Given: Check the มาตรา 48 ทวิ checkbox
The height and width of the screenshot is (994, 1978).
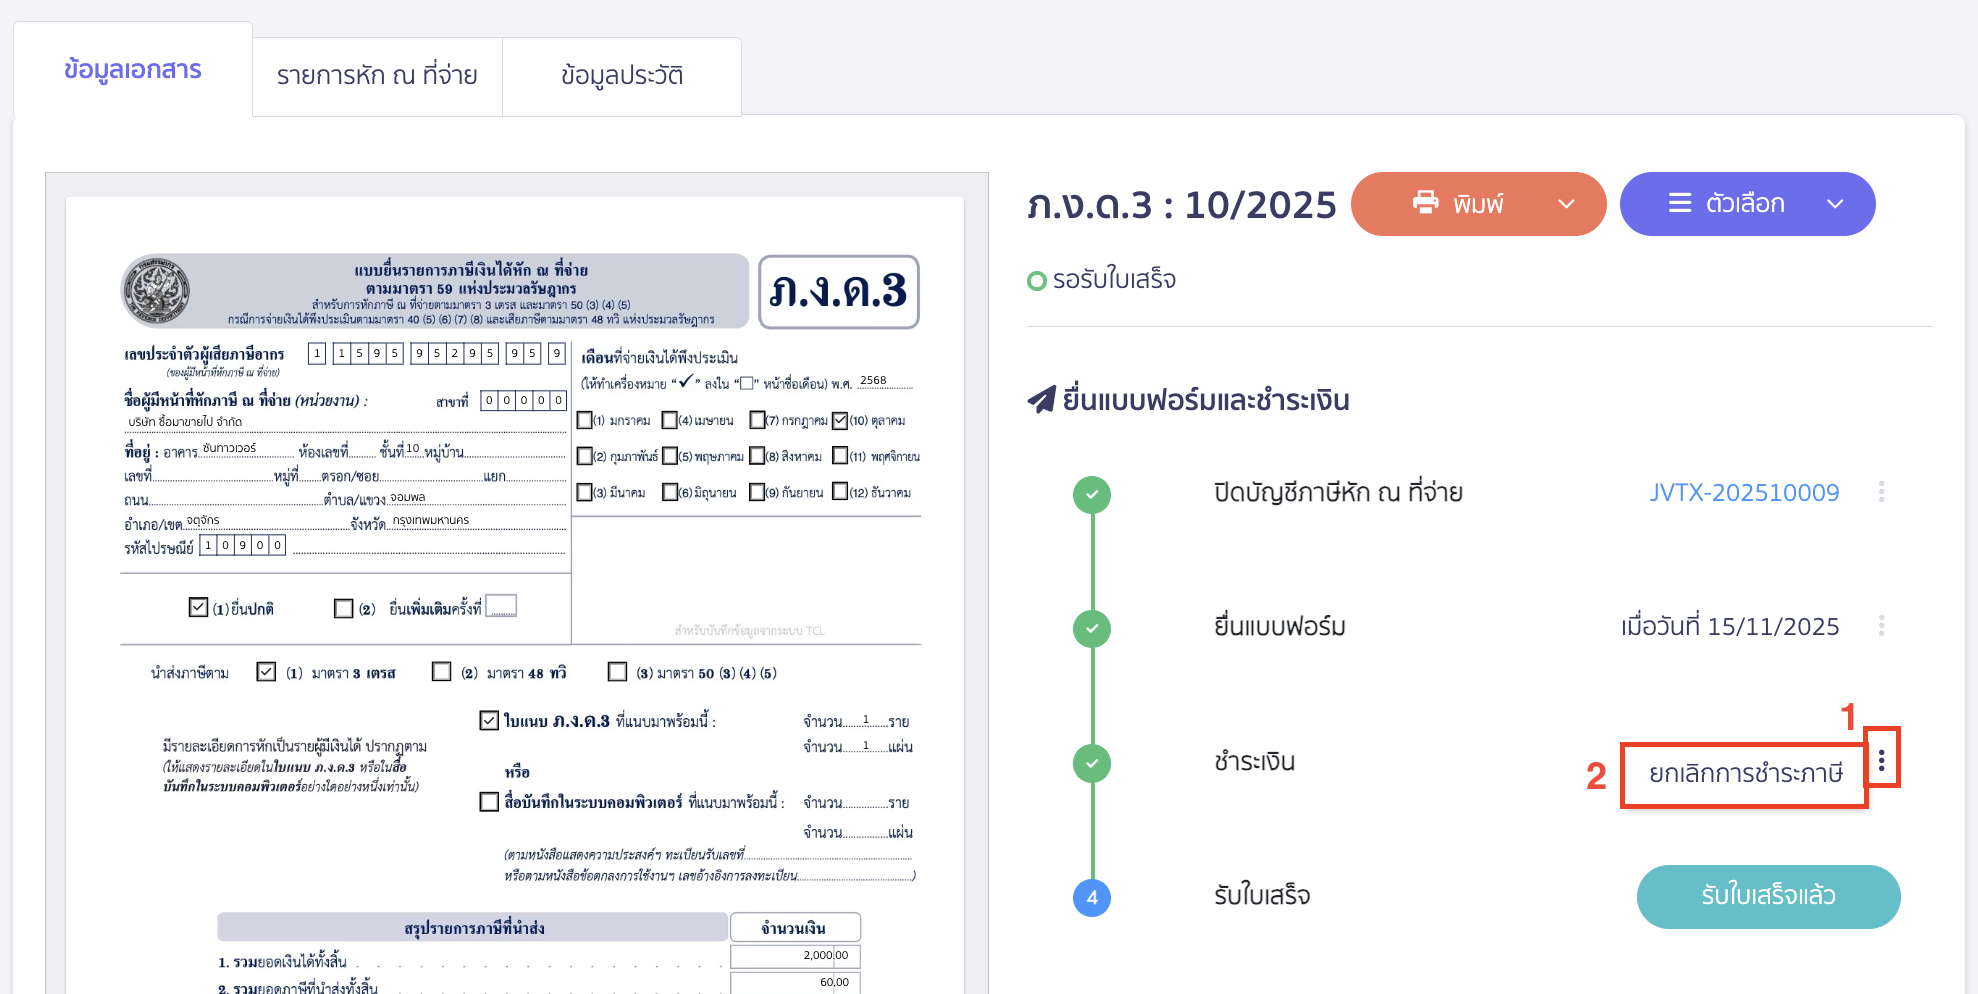Looking at the screenshot, I should [441, 671].
